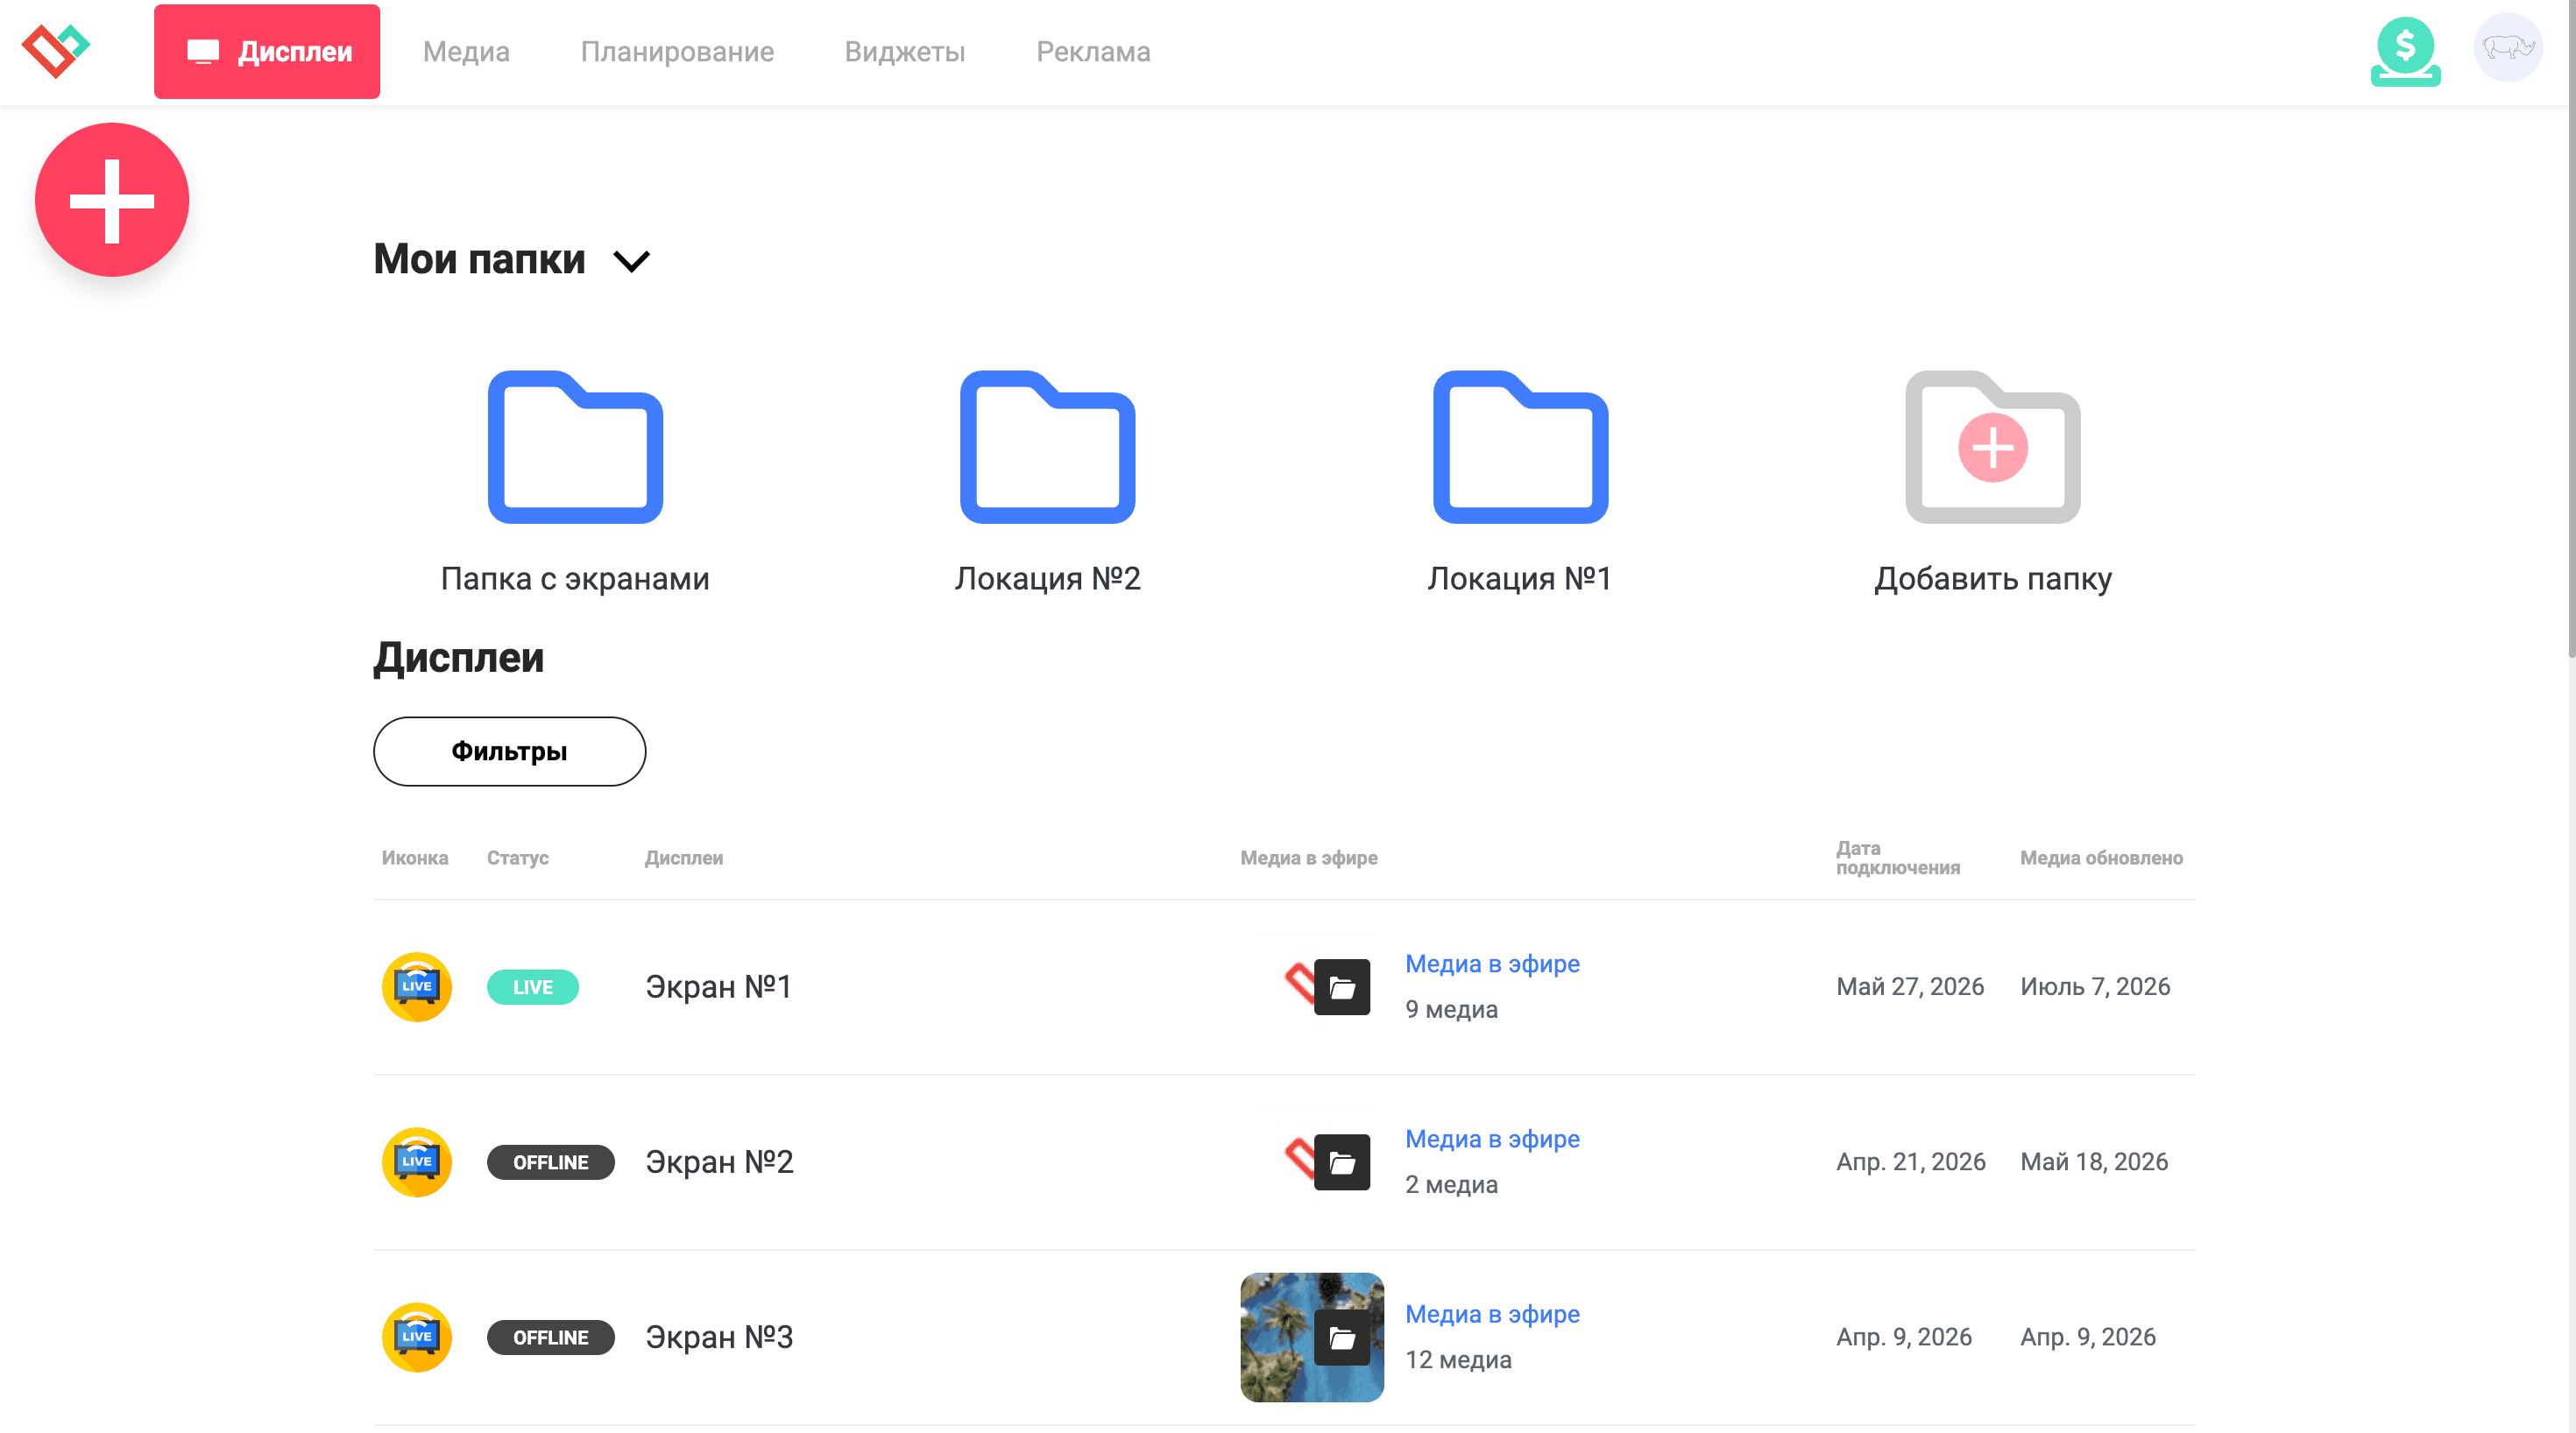Open Медиа в эфире link for Экран №3
Image resolution: width=2576 pixels, height=1433 pixels.
(1492, 1313)
